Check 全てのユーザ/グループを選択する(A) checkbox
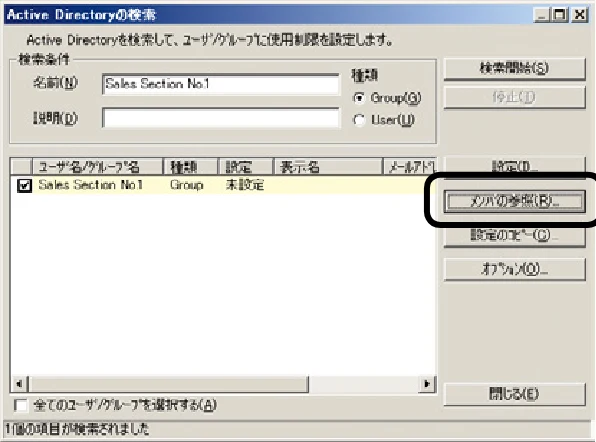596x442 pixels. coord(21,405)
